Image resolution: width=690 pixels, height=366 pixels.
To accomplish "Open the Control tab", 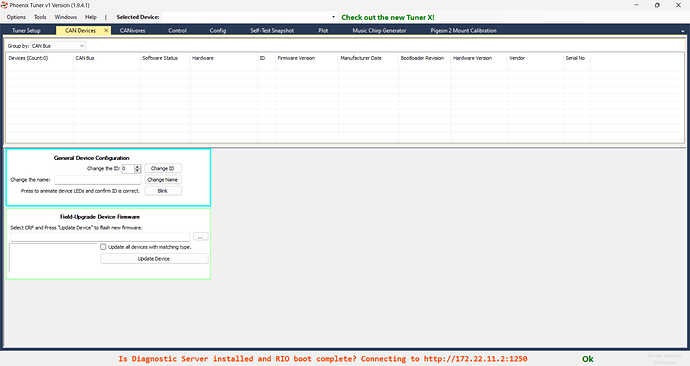I will click(177, 30).
